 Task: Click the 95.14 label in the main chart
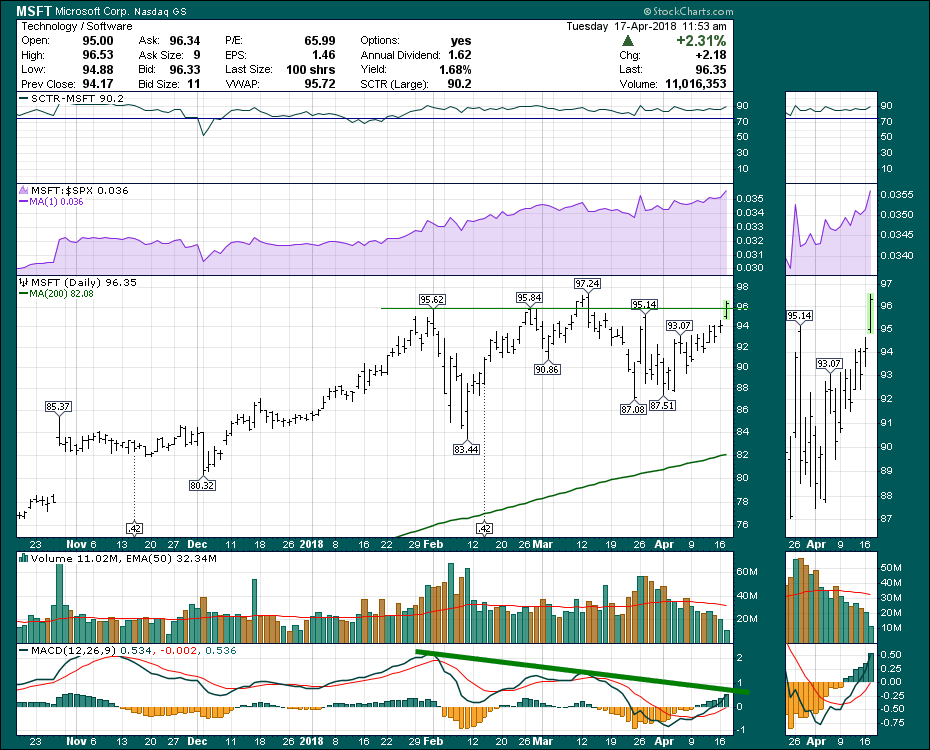click(644, 305)
